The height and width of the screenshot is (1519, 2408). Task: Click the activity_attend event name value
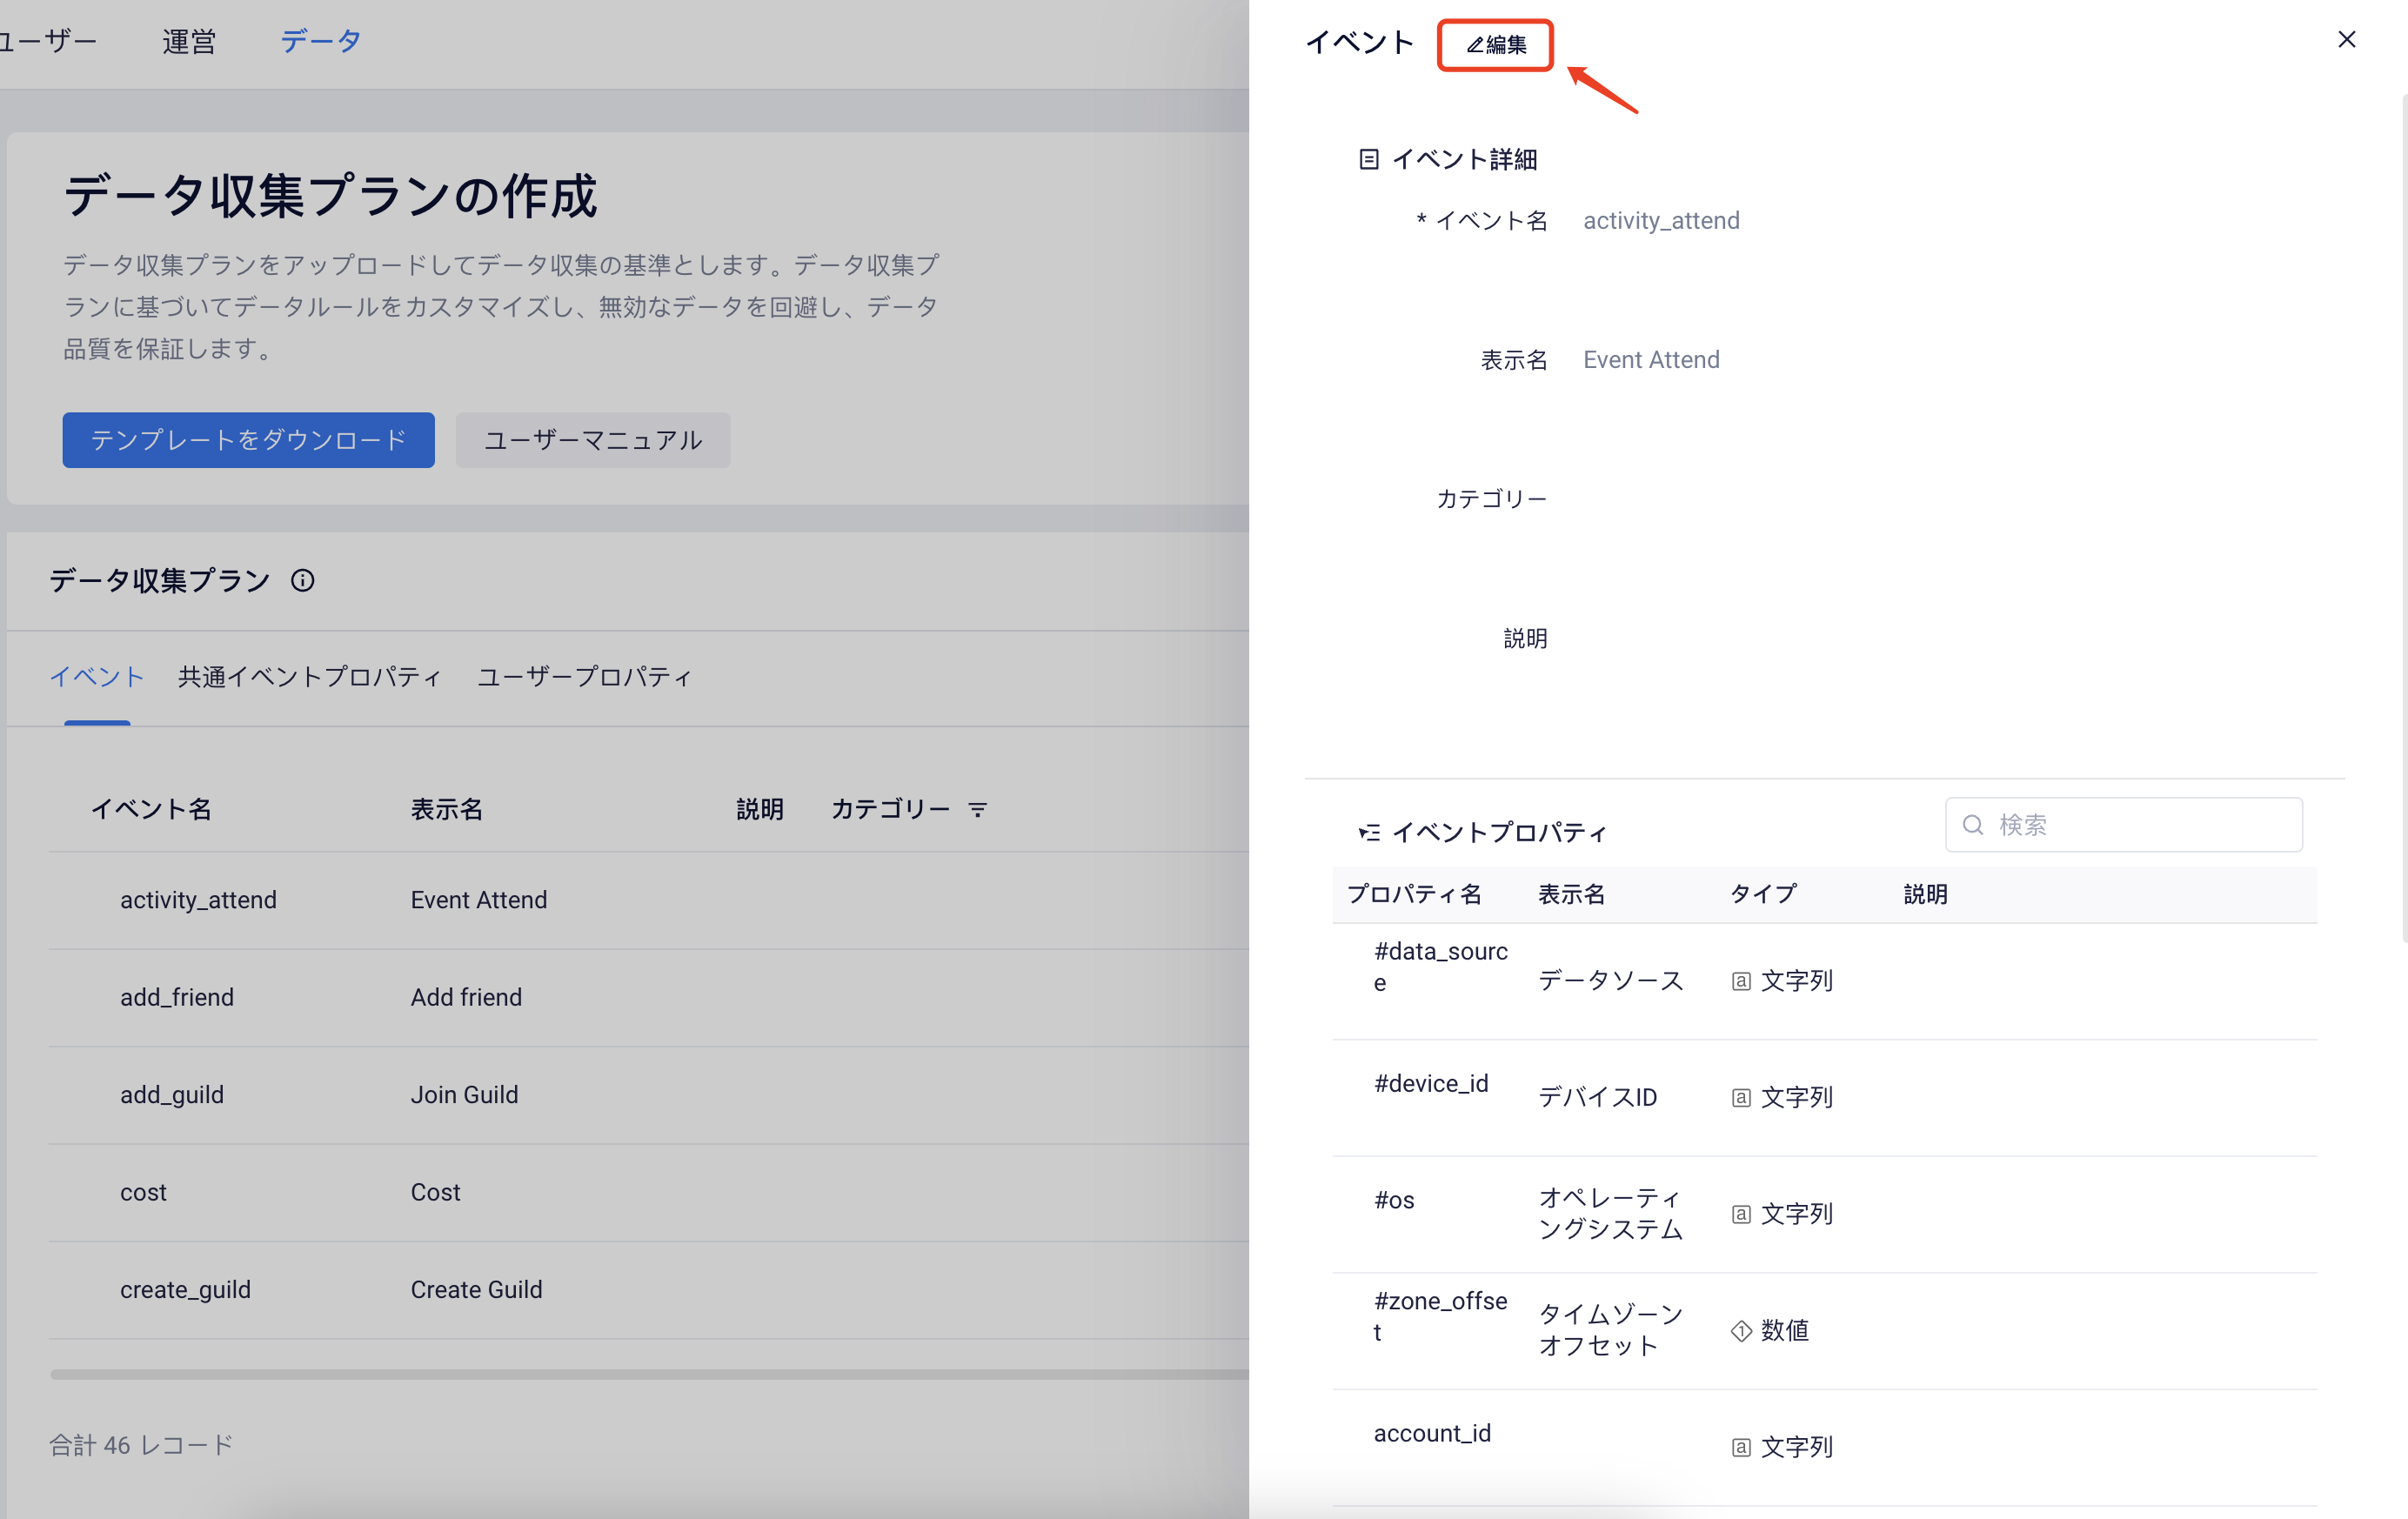pyautogui.click(x=1661, y=220)
